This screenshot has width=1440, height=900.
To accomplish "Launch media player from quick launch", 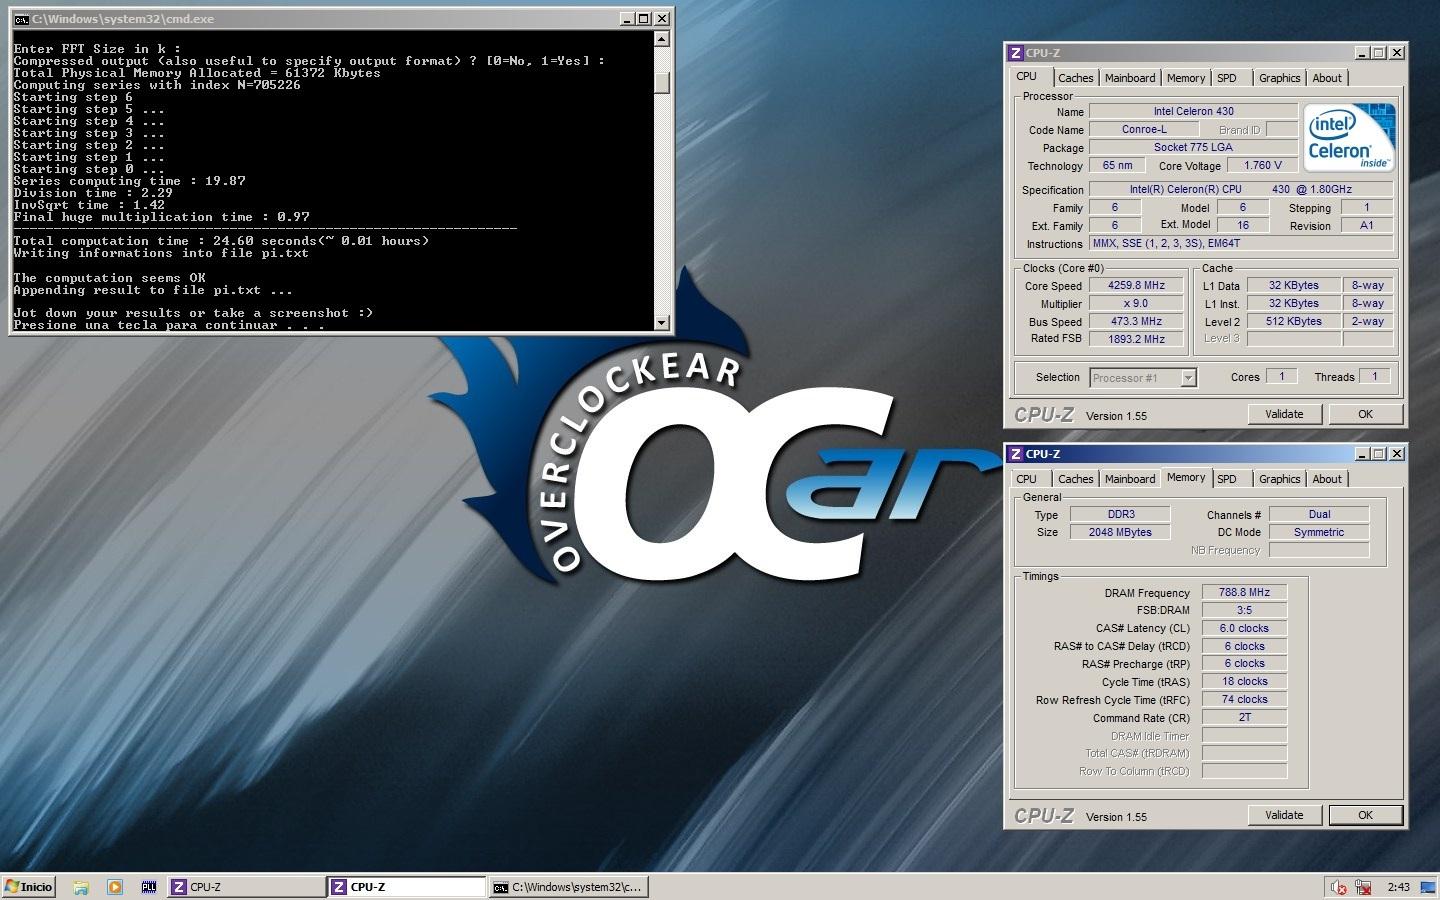I will (115, 887).
